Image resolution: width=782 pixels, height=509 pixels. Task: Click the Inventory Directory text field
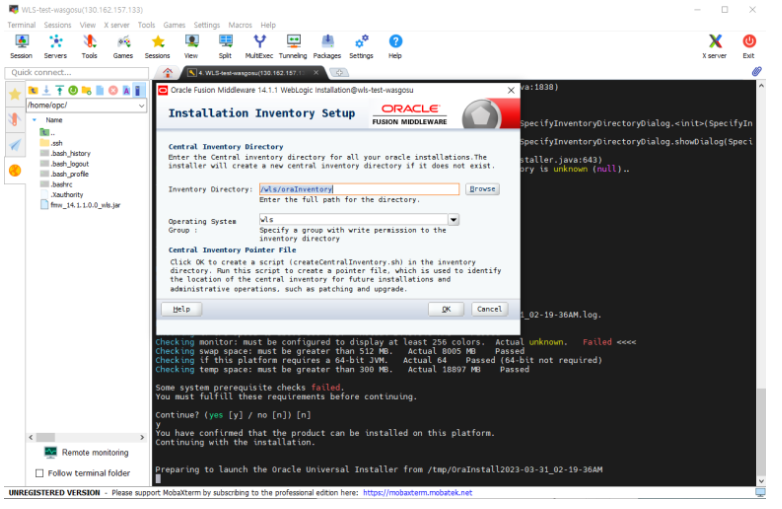tap(359, 189)
